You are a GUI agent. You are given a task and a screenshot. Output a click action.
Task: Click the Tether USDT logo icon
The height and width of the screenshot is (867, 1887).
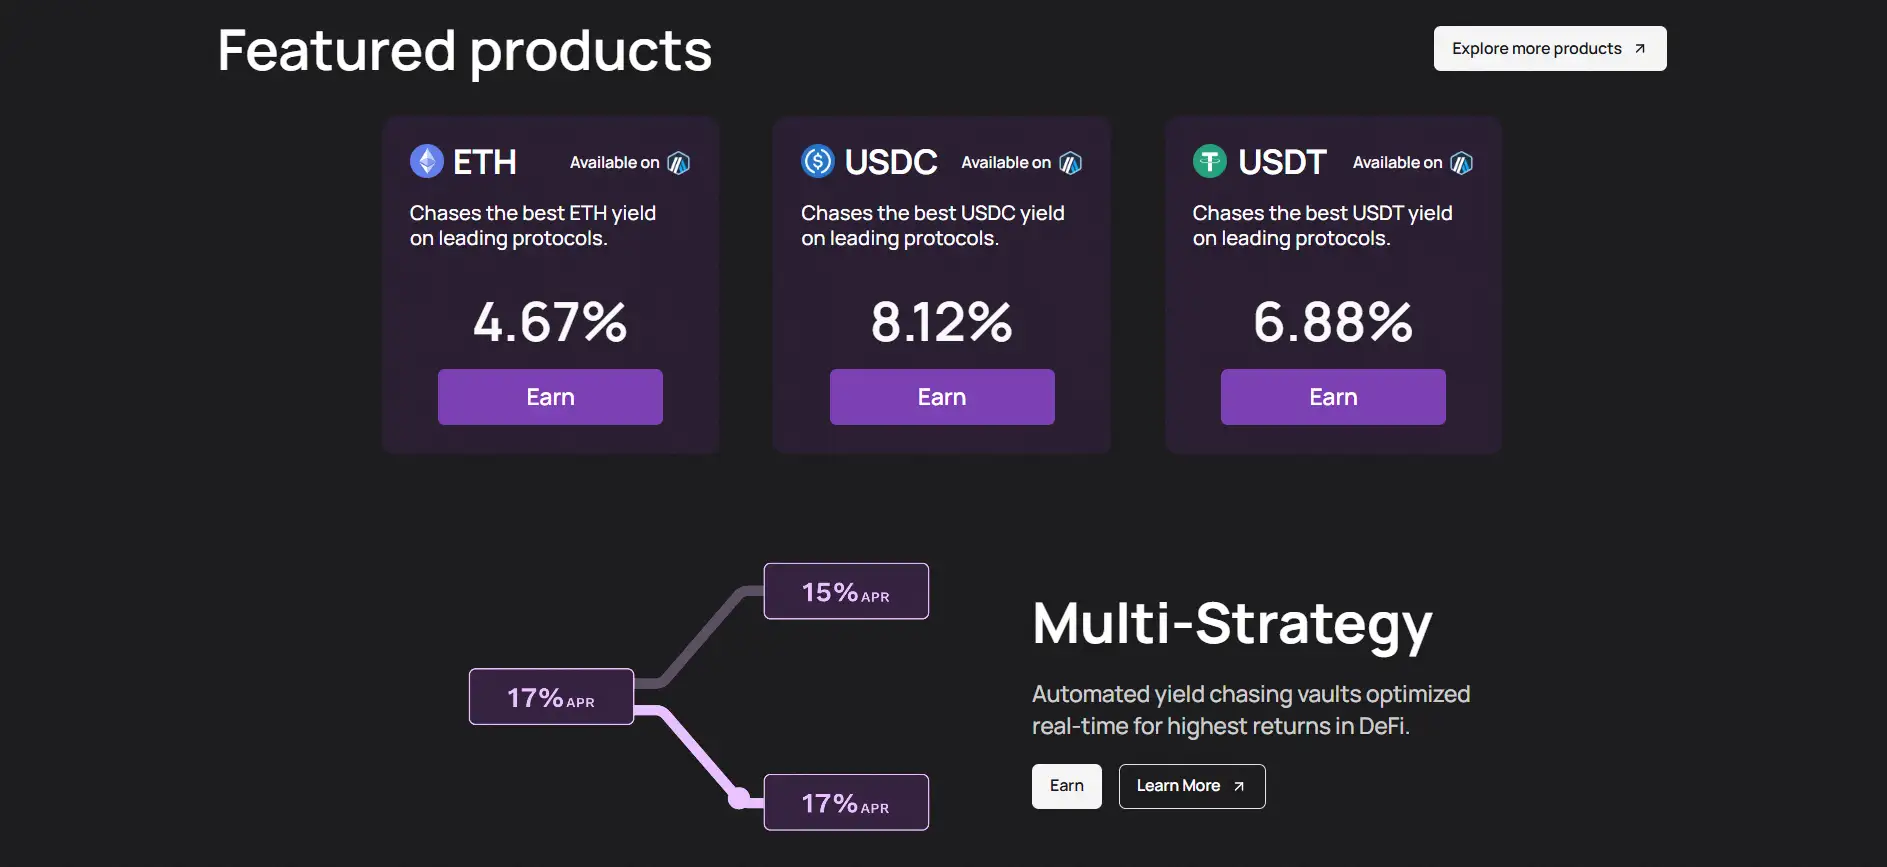[x=1210, y=161]
